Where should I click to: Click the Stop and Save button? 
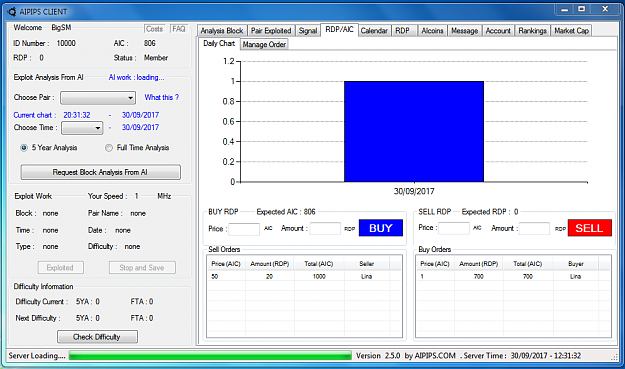(x=142, y=268)
